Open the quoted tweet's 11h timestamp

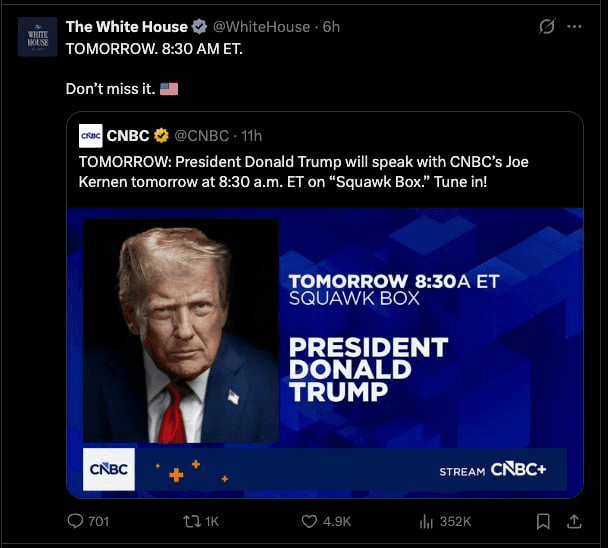click(x=251, y=135)
